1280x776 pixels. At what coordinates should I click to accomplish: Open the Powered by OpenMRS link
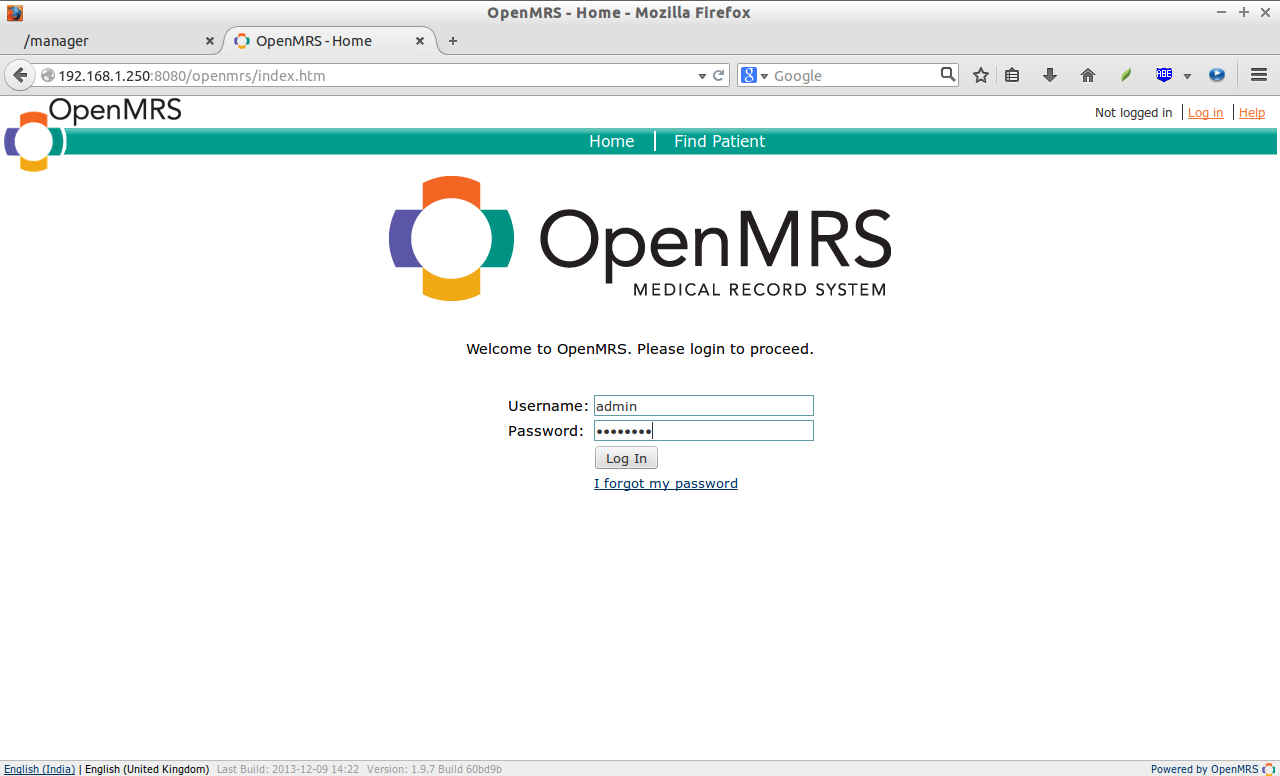click(x=1204, y=769)
